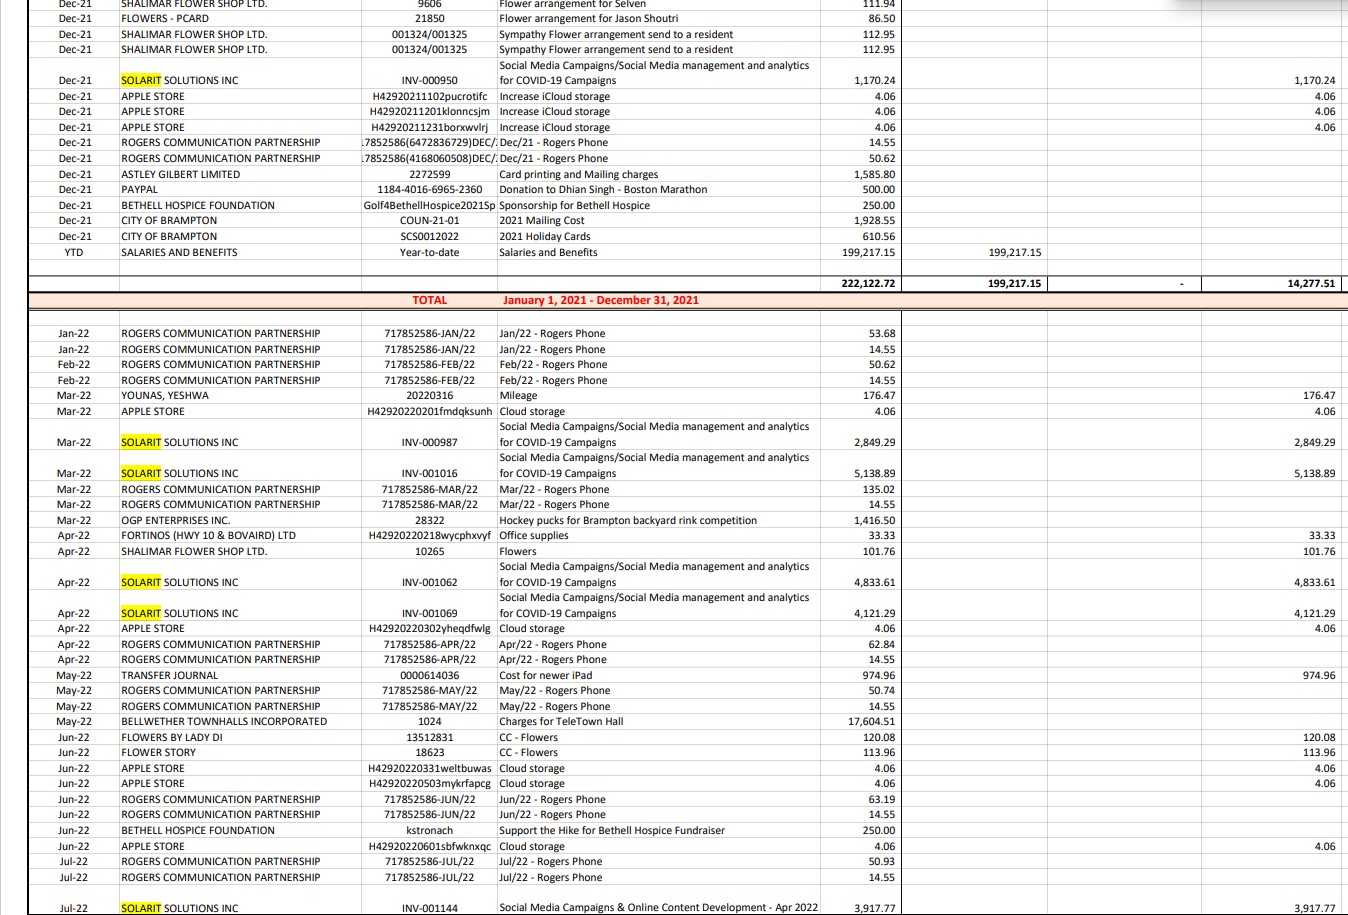
Task: Click the 86.50 amount cell
Action: coord(882,18)
